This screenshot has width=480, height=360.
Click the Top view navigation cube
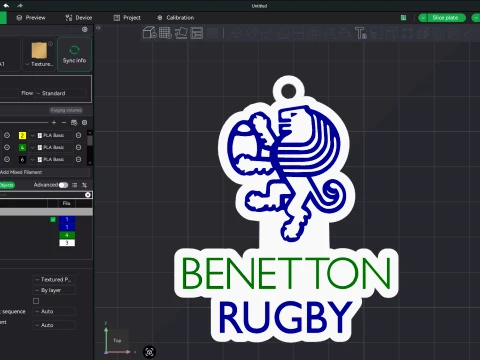point(117,340)
